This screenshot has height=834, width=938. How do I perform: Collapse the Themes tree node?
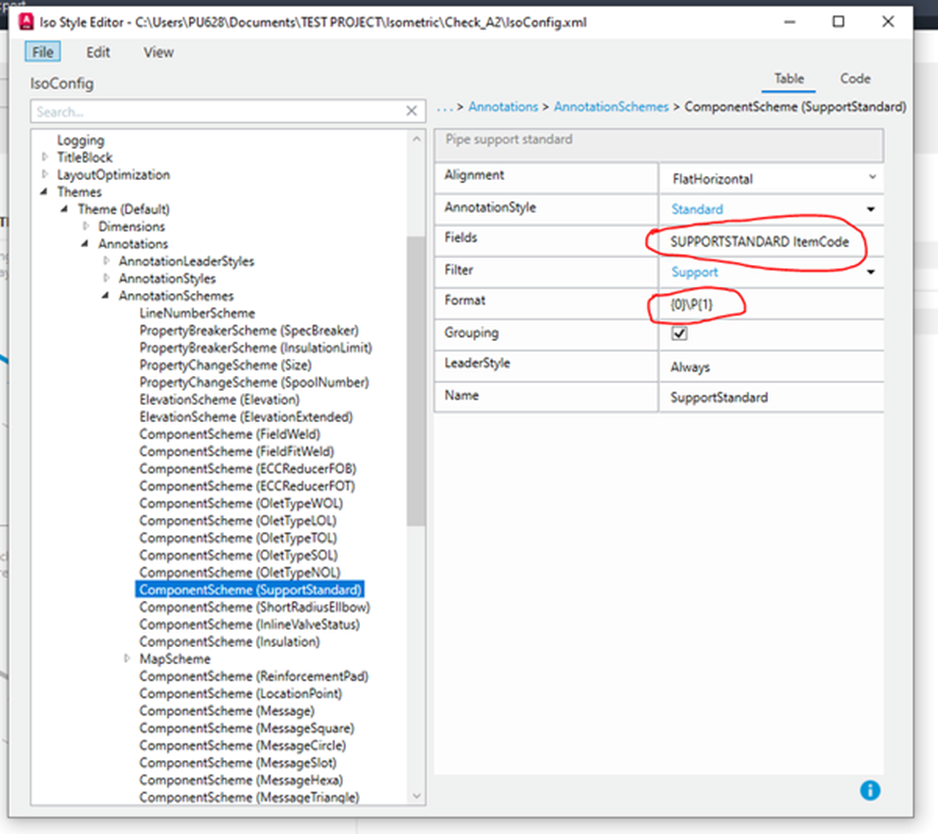[x=44, y=192]
